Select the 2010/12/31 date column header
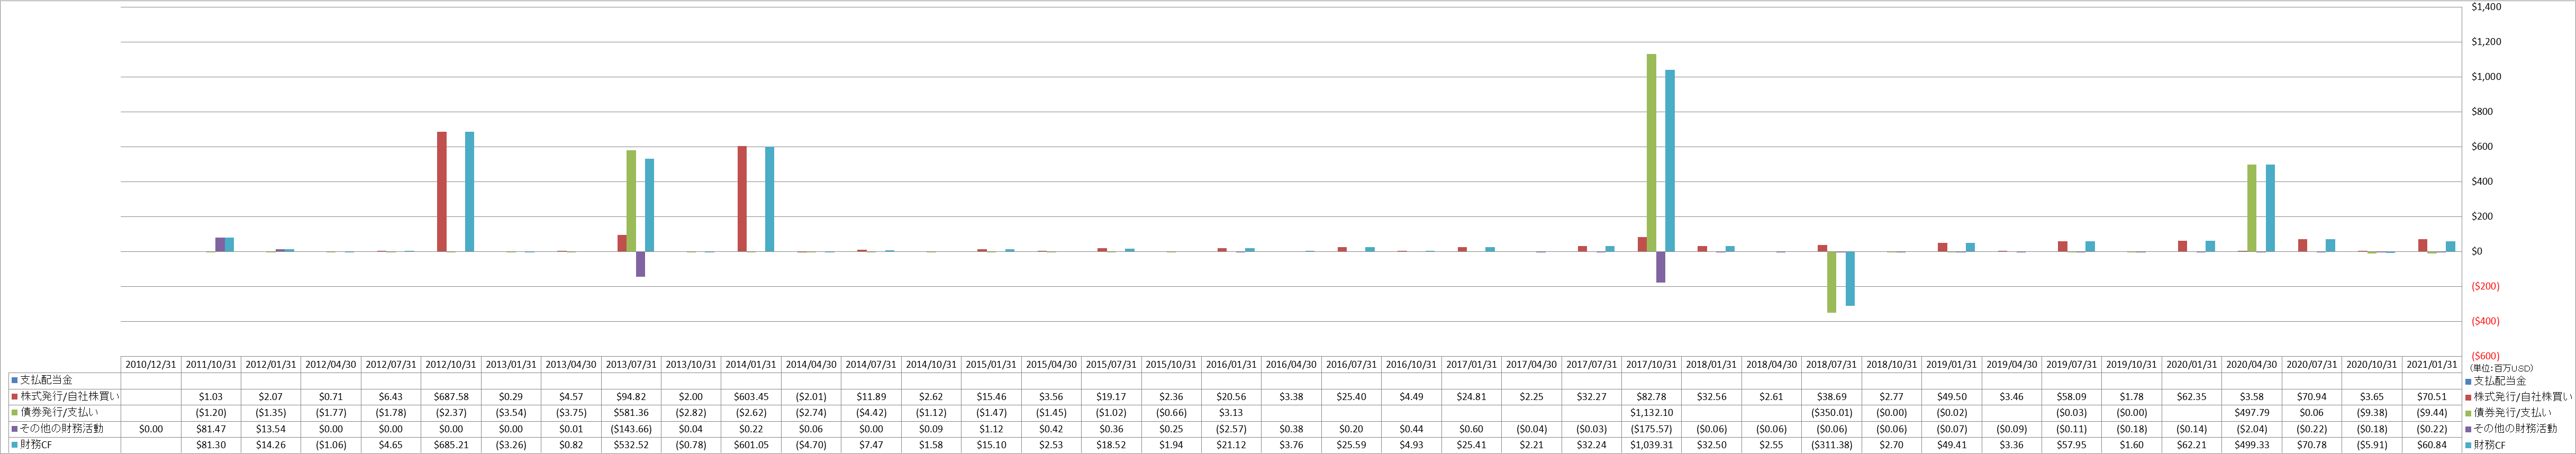This screenshot has height=454, width=2576. pyautogui.click(x=151, y=365)
